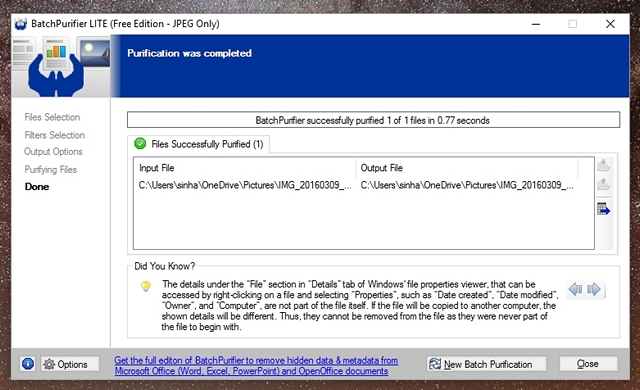The height and width of the screenshot is (390, 640).
Task: Click the Output File column header
Action: tap(467, 168)
